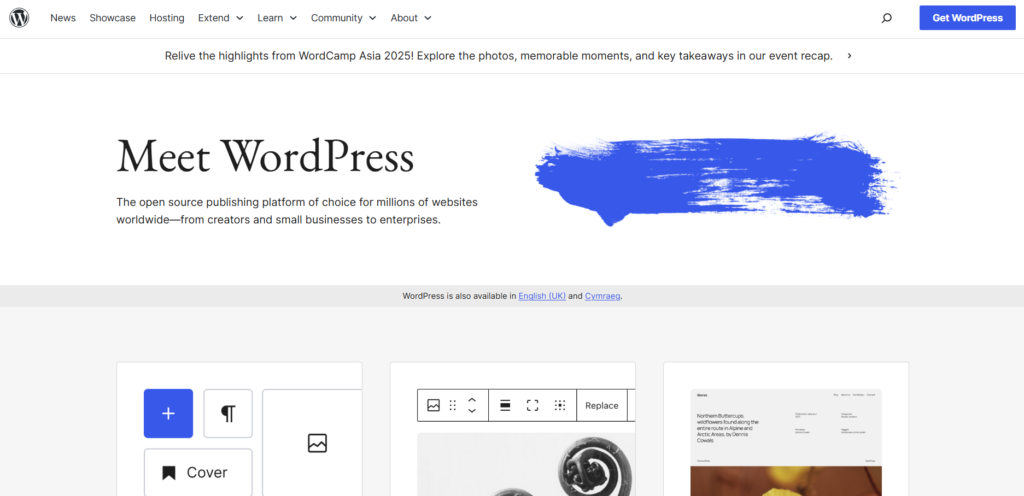Click the Northern Buttercups site preview thumbnail
The height and width of the screenshot is (496, 1024).
(786, 442)
